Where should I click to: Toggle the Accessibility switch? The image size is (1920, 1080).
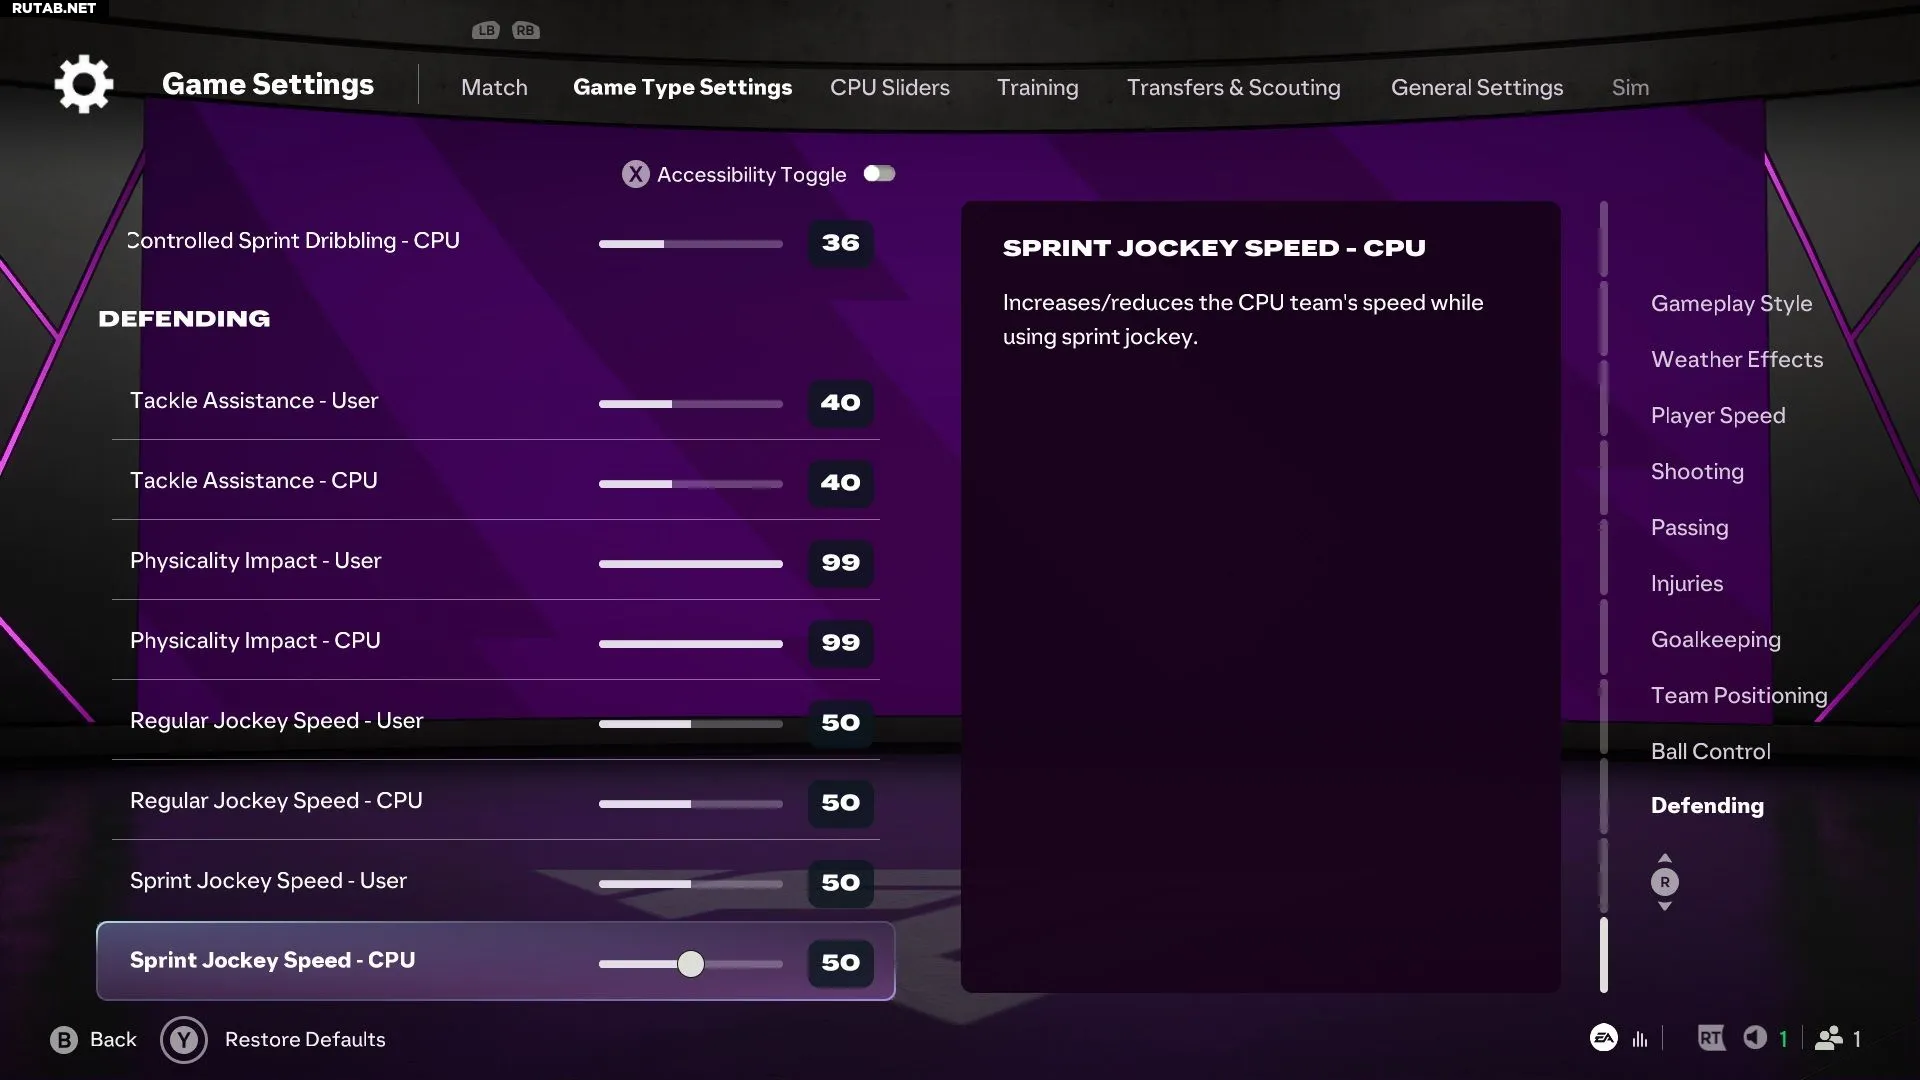879,174
